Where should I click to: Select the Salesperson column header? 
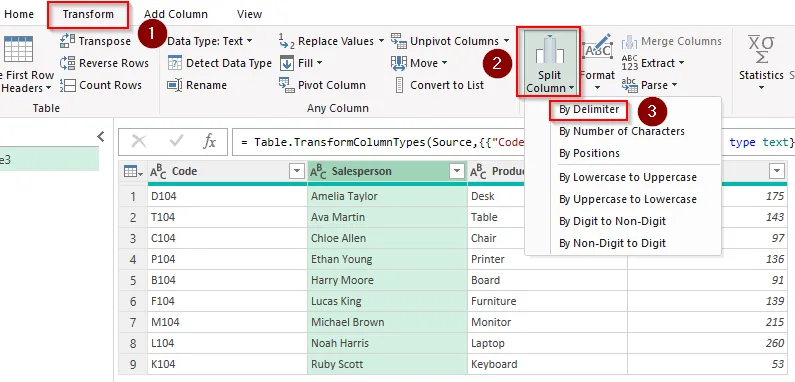(387, 172)
